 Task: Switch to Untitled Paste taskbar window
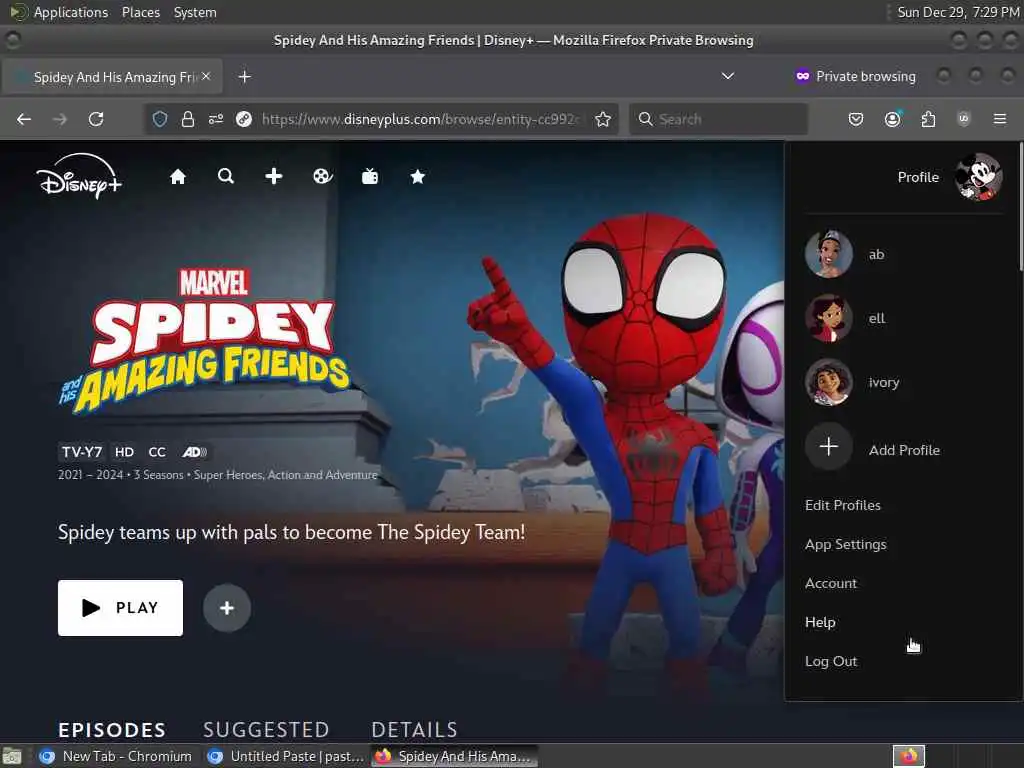(284, 756)
